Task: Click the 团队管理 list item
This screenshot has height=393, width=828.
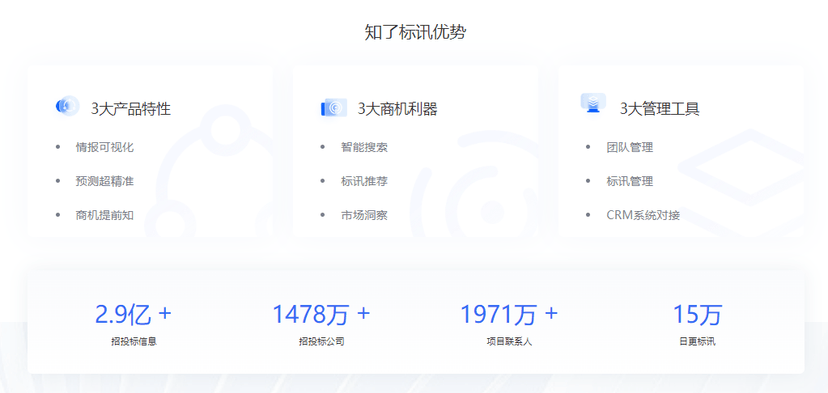Action: point(630,147)
